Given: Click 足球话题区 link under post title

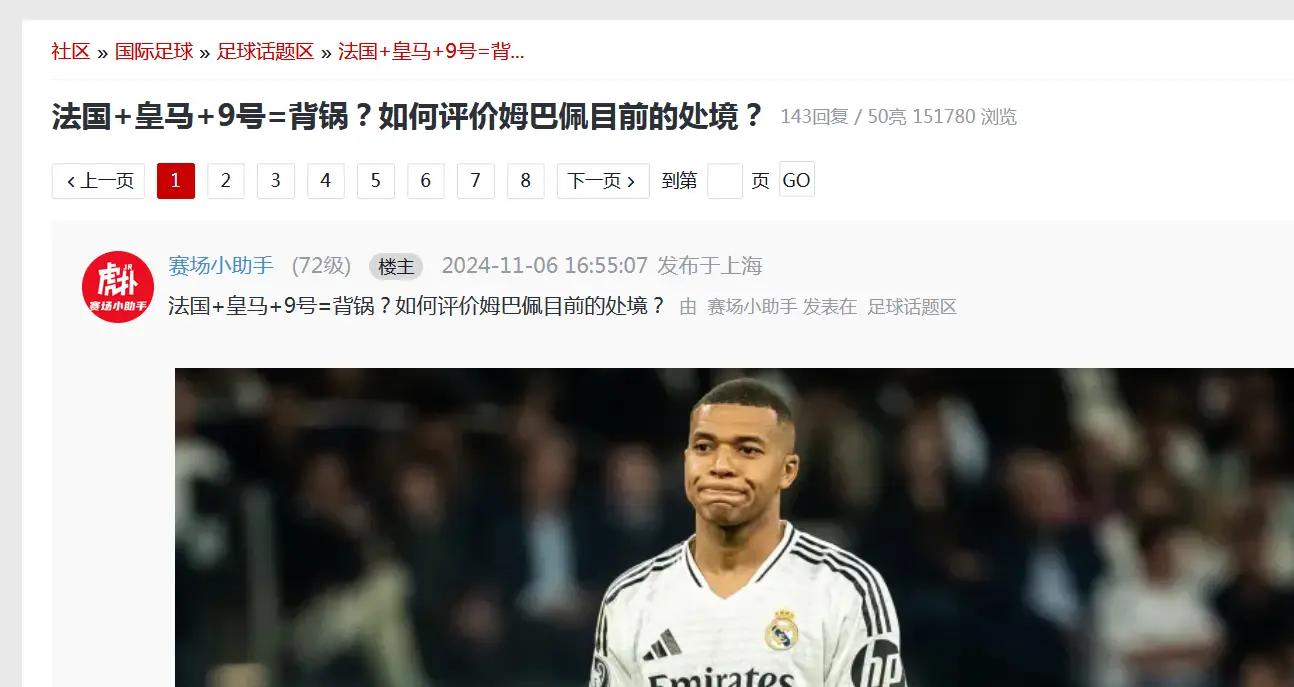Looking at the screenshot, I should point(912,307).
